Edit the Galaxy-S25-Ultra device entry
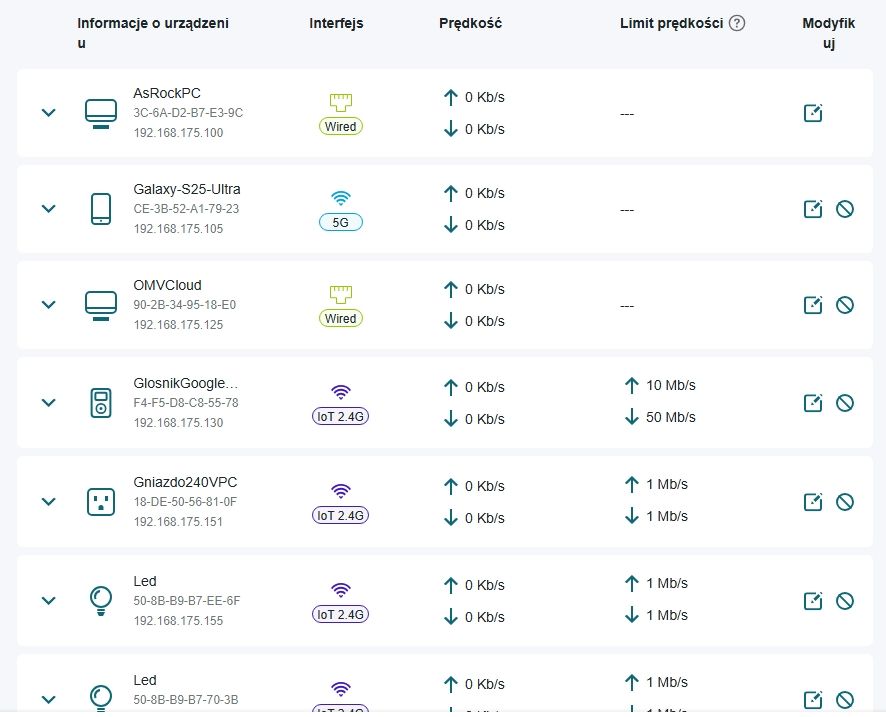The width and height of the screenshot is (886, 717). tap(813, 209)
